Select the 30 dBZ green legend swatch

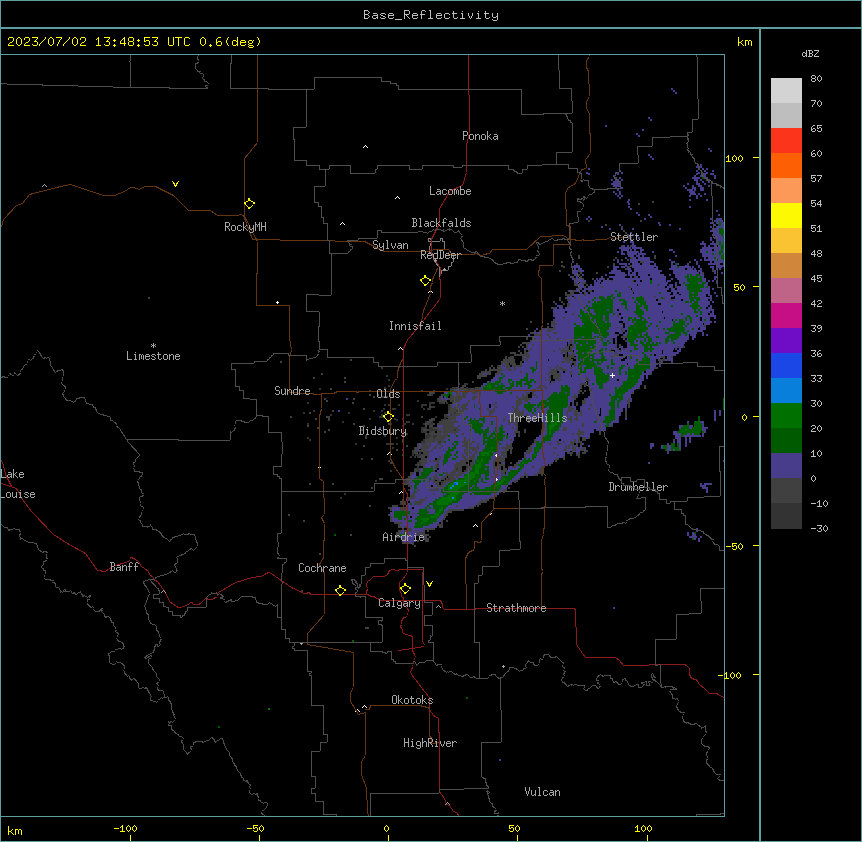point(786,416)
